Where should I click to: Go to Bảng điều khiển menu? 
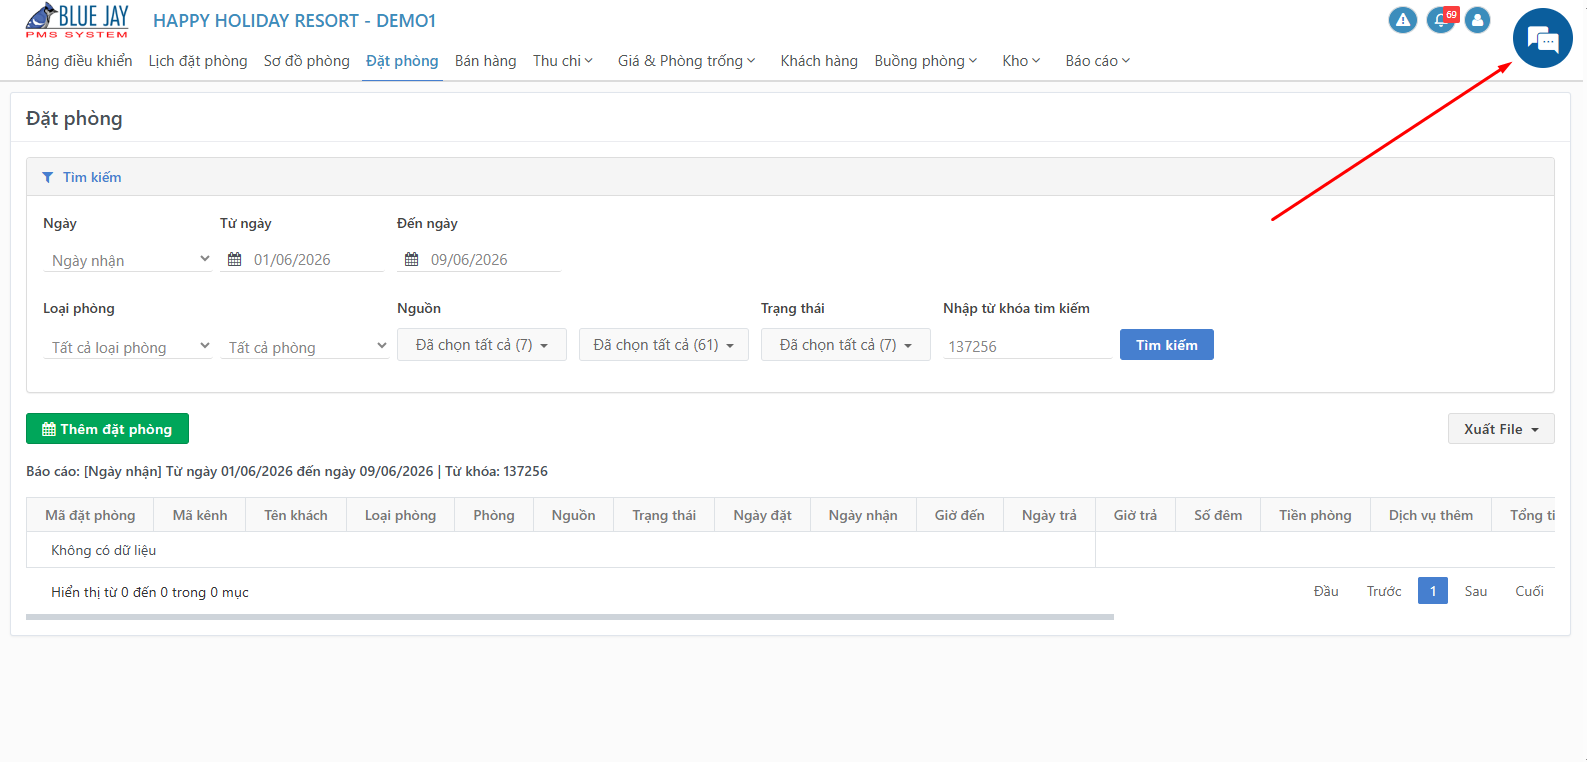[79, 61]
